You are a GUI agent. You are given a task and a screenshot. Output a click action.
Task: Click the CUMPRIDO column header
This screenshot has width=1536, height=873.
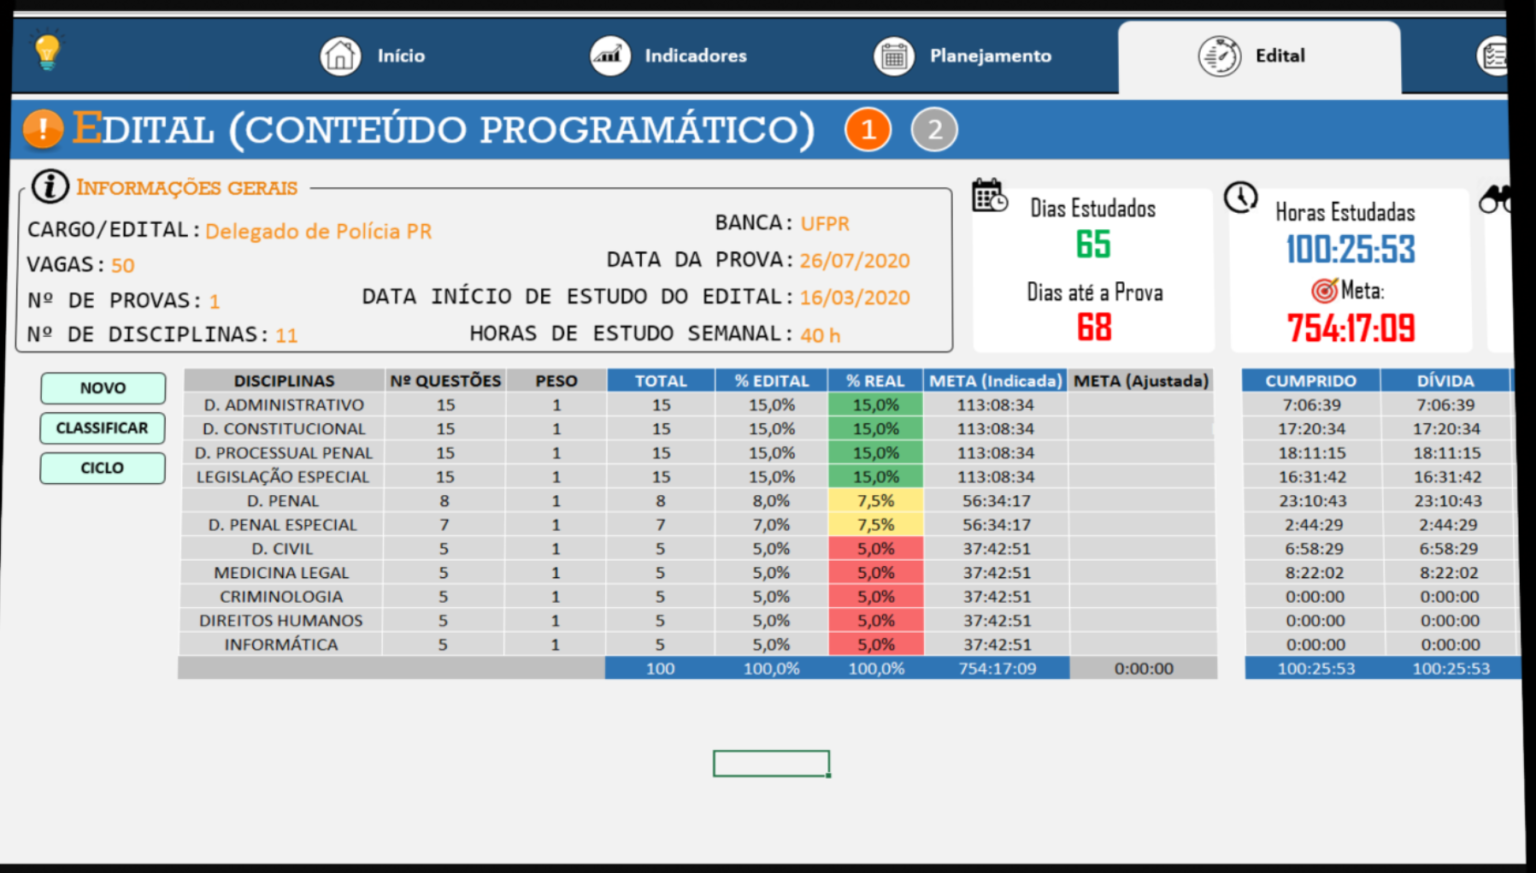(x=1311, y=381)
